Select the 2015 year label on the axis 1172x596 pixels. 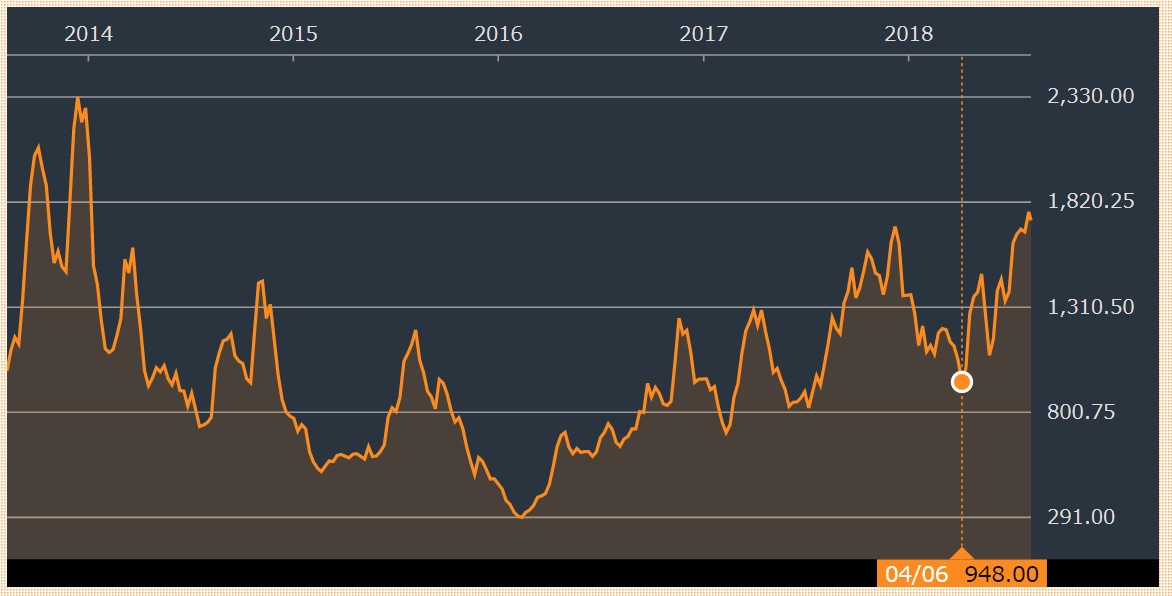(294, 34)
